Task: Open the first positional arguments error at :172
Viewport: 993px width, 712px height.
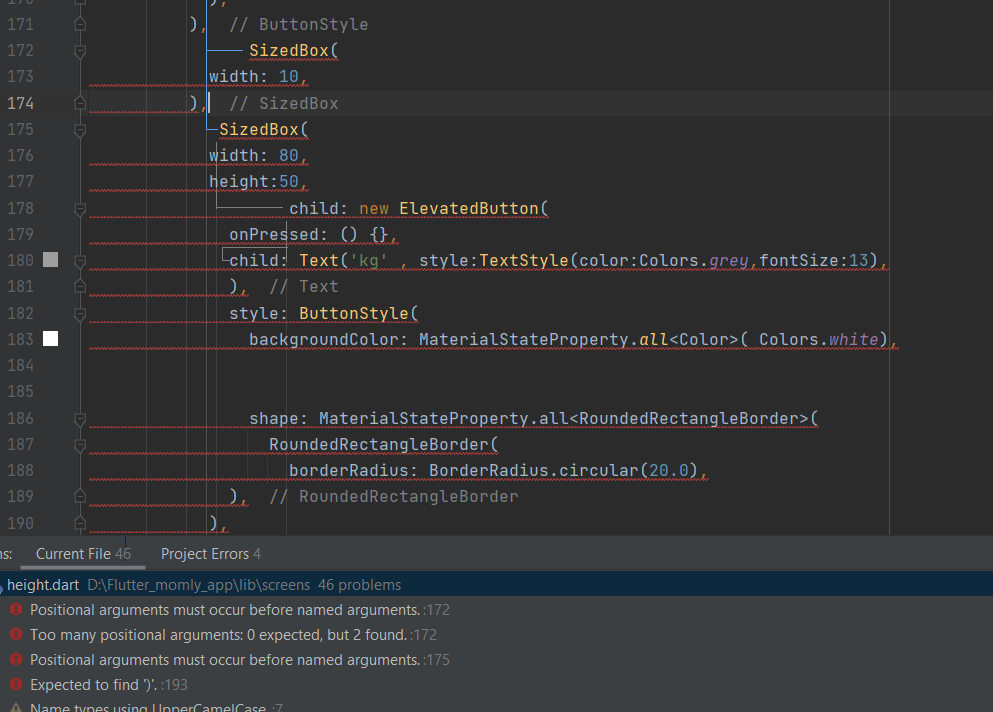Action: [239, 610]
